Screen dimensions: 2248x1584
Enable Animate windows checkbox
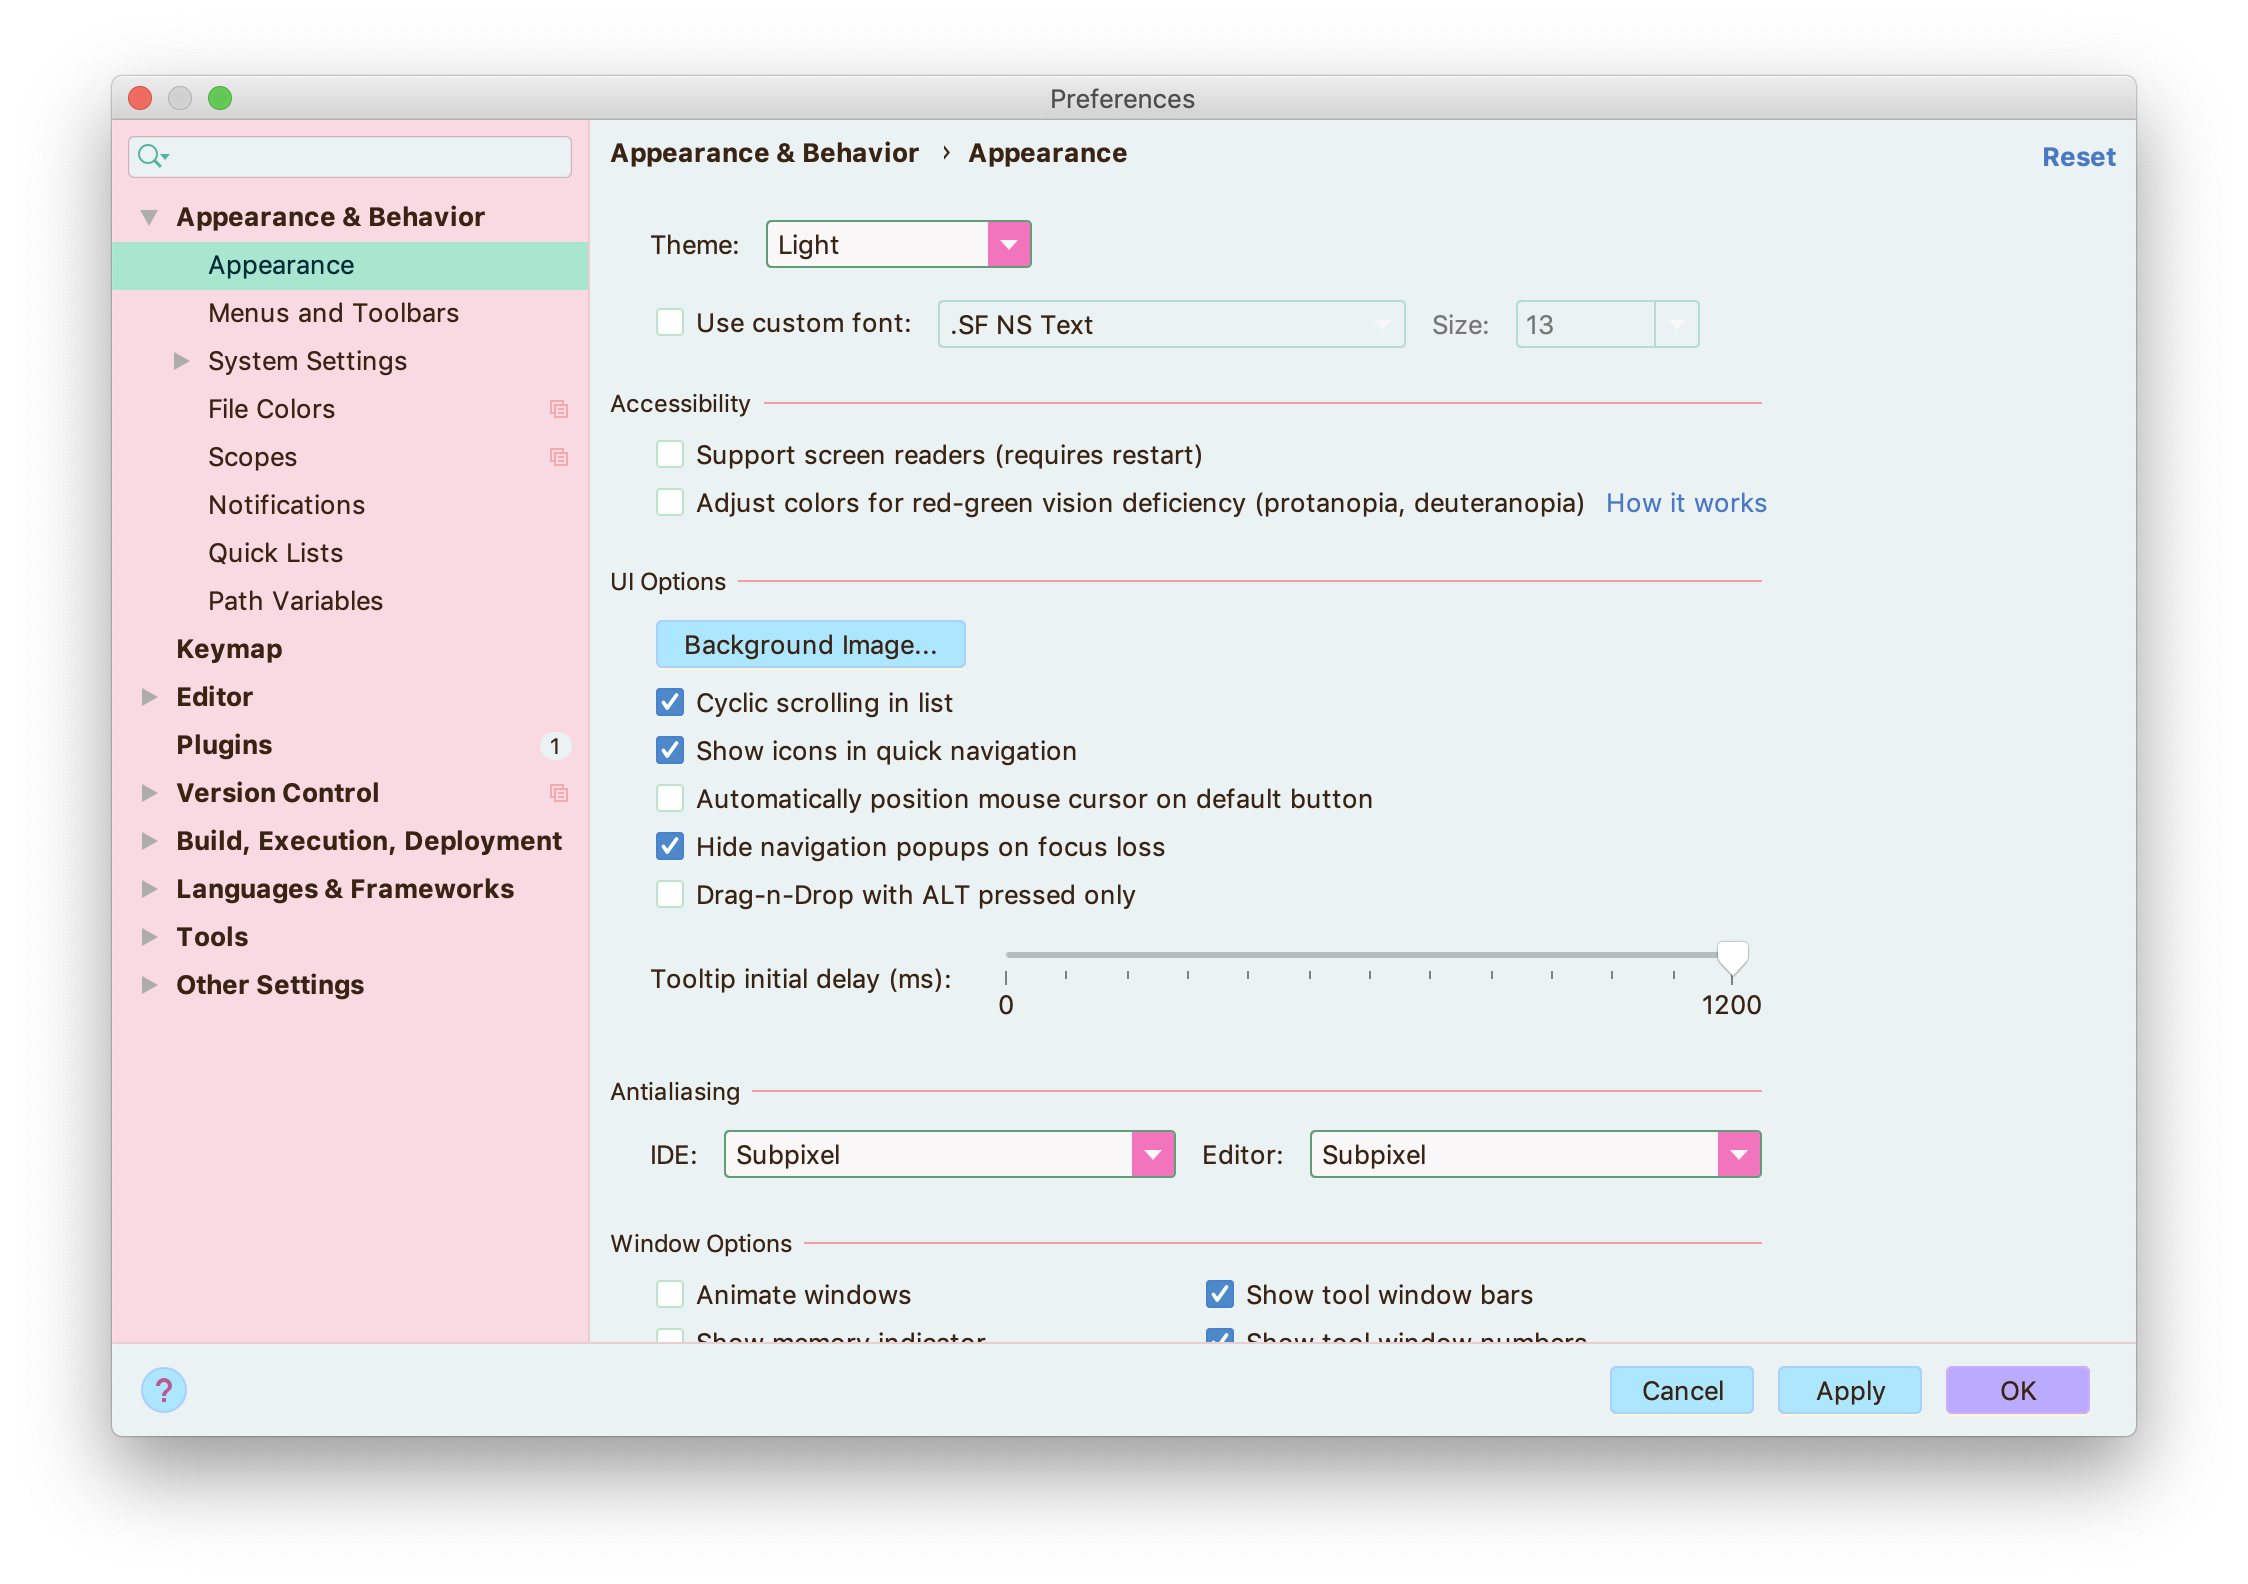pyautogui.click(x=670, y=1295)
